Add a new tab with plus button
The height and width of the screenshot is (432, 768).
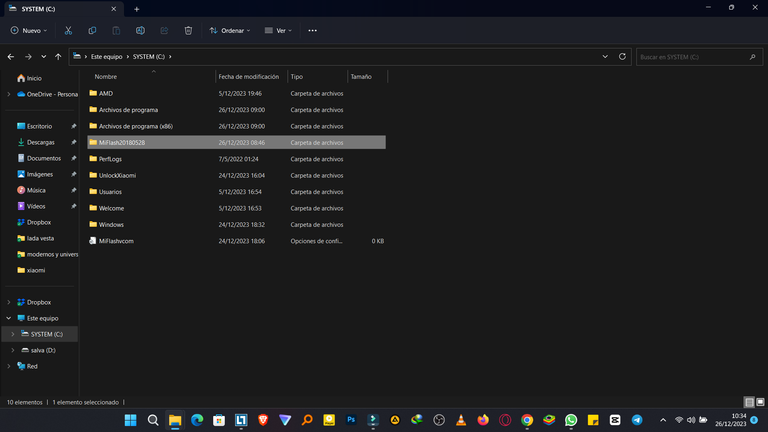(136, 9)
